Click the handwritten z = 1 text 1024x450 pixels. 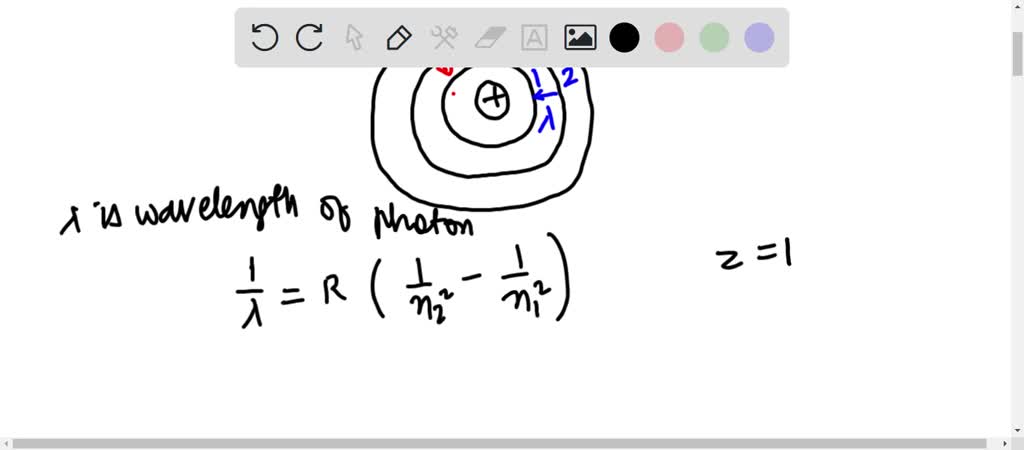(755, 255)
